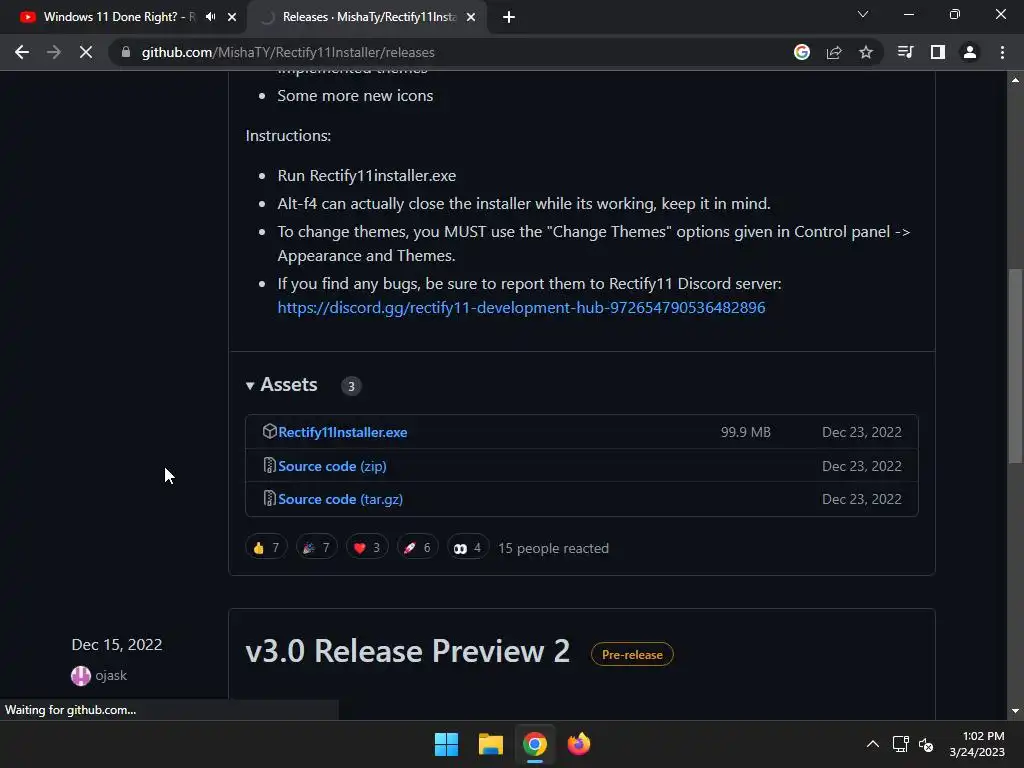Open clock and date 1:02 PM
The height and width of the screenshot is (768, 1024).
[978, 744]
